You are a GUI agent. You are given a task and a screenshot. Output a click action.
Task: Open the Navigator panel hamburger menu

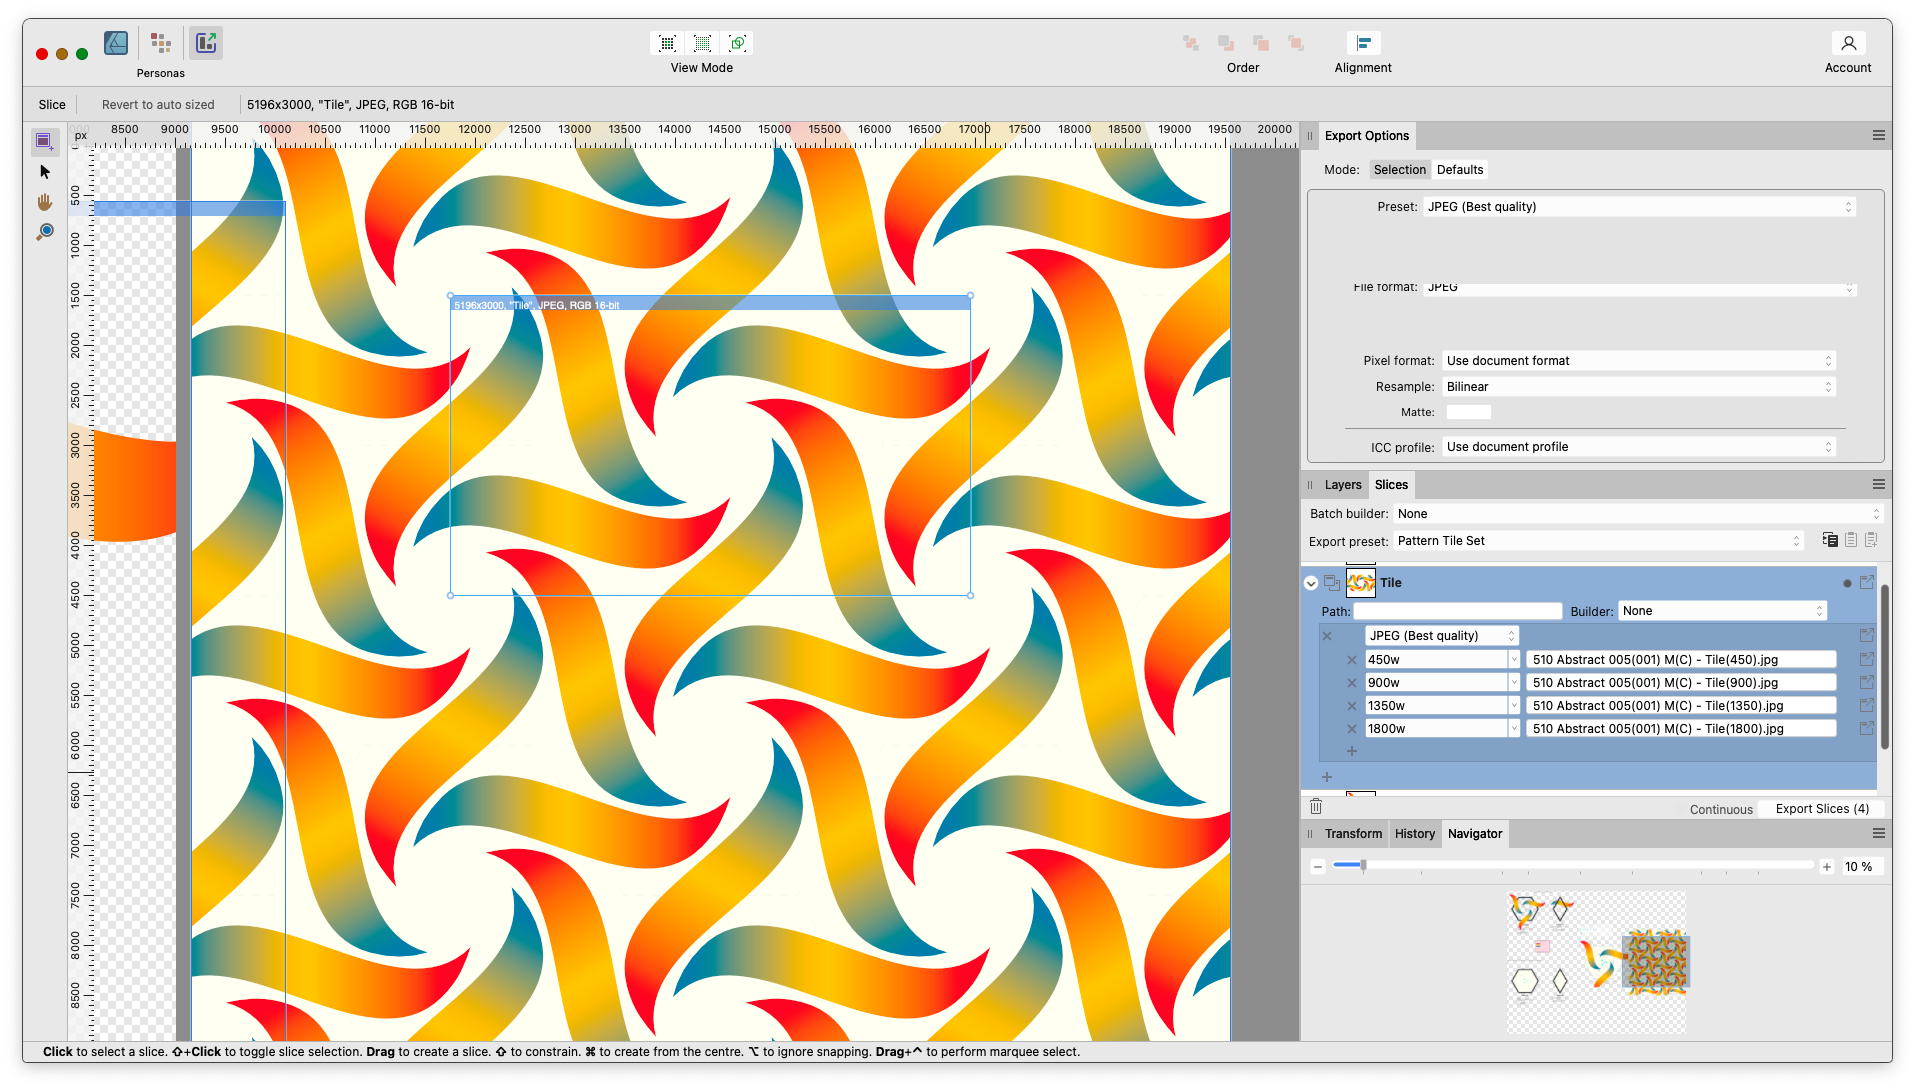pyautogui.click(x=1878, y=834)
